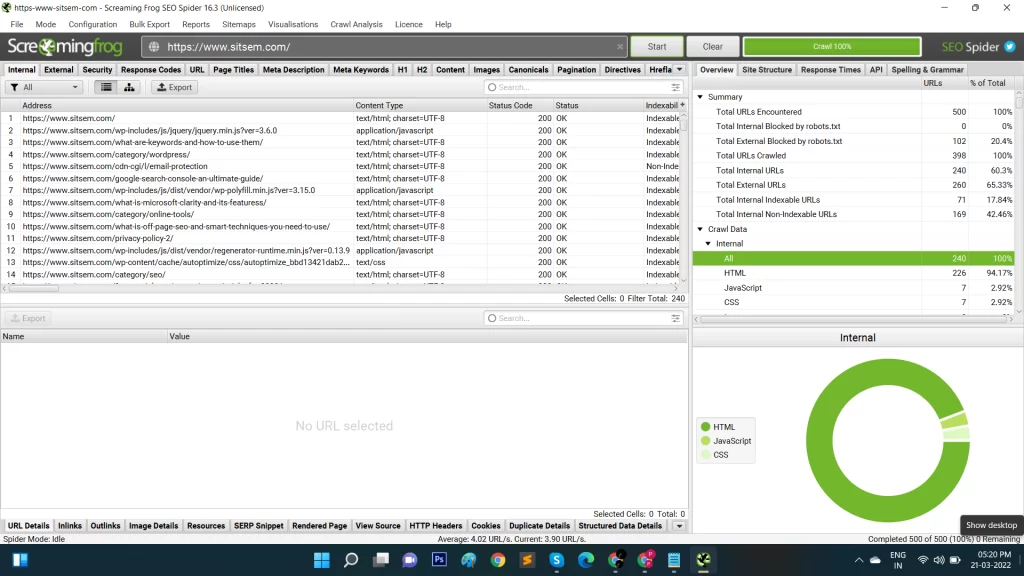Start the crawl
1024x576 pixels.
pyautogui.click(x=657, y=47)
